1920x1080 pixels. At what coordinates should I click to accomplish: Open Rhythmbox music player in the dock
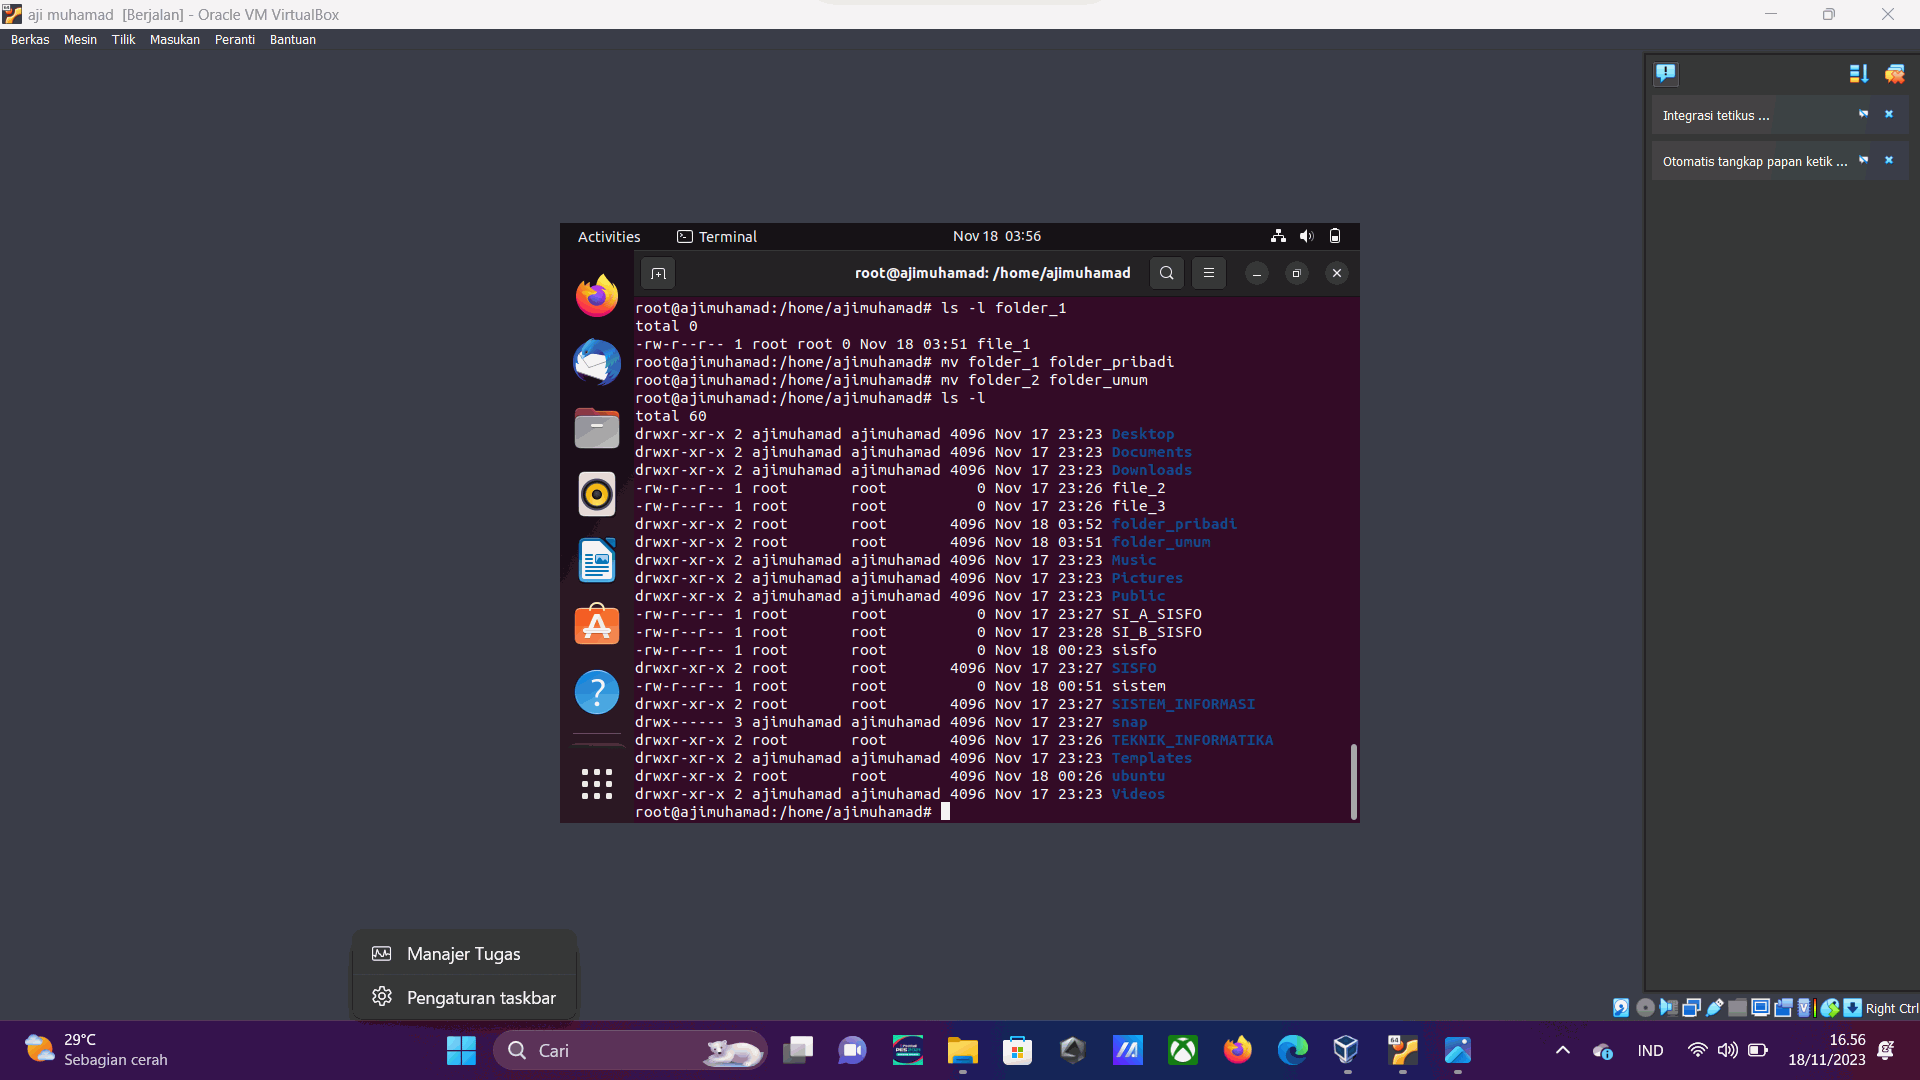pyautogui.click(x=597, y=494)
